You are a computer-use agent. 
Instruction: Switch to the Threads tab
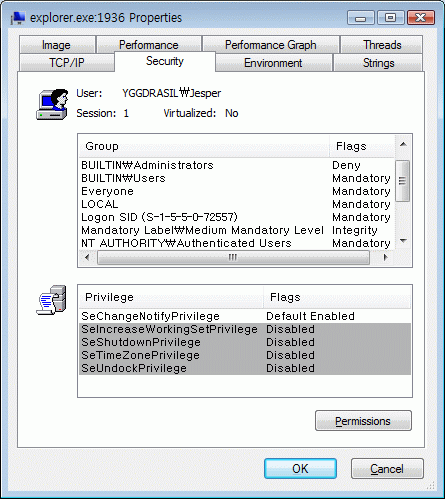coord(382,45)
